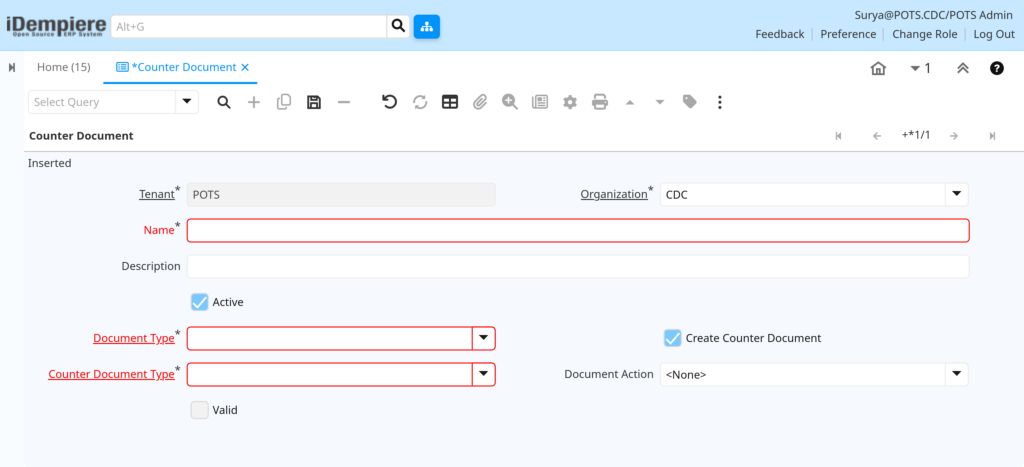Focus the Alt+G global search box
The width and height of the screenshot is (1024, 467).
(x=249, y=27)
